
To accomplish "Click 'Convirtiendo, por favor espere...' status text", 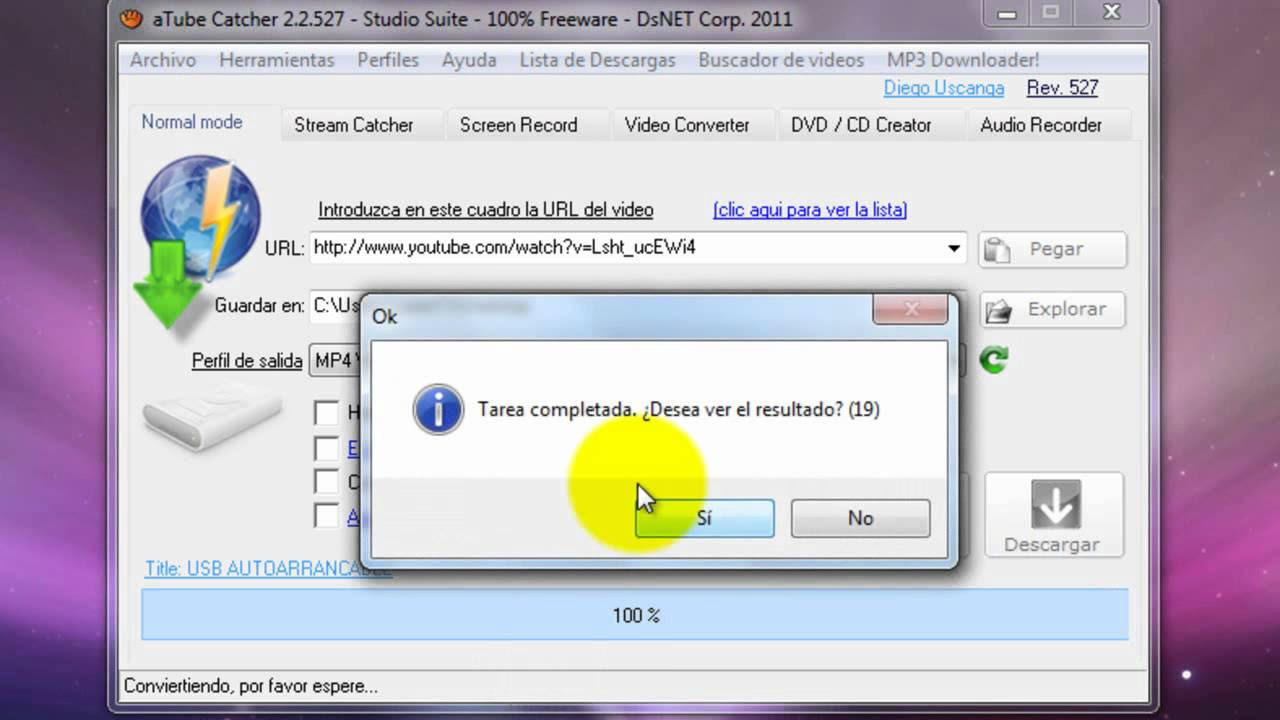I will pos(250,687).
